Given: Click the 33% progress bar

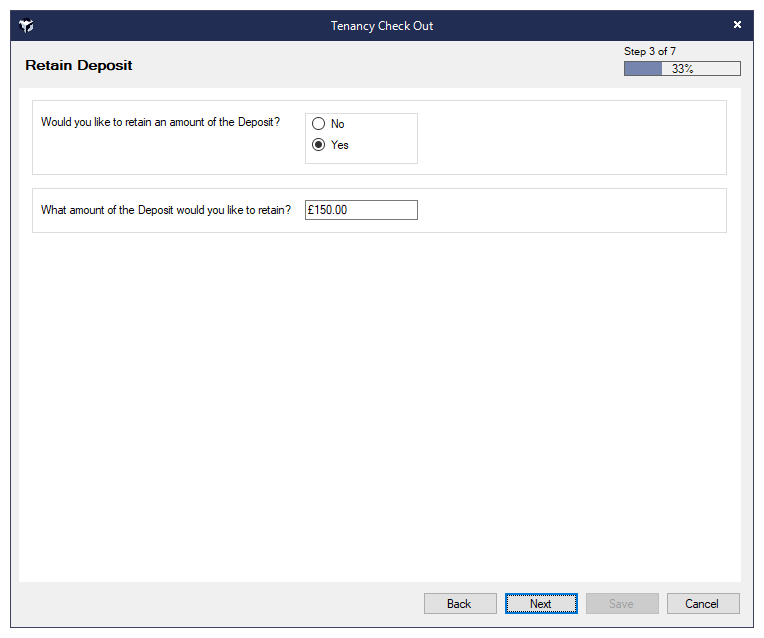Looking at the screenshot, I should coord(682,69).
